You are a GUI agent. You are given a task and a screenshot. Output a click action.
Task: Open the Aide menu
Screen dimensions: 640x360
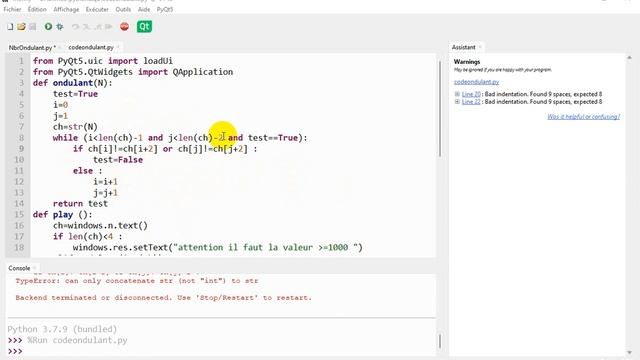pos(144,9)
